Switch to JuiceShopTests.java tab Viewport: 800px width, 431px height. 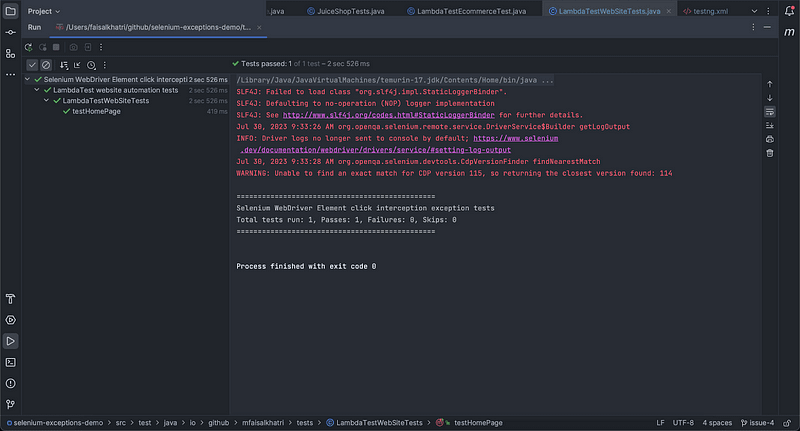[x=345, y=11]
